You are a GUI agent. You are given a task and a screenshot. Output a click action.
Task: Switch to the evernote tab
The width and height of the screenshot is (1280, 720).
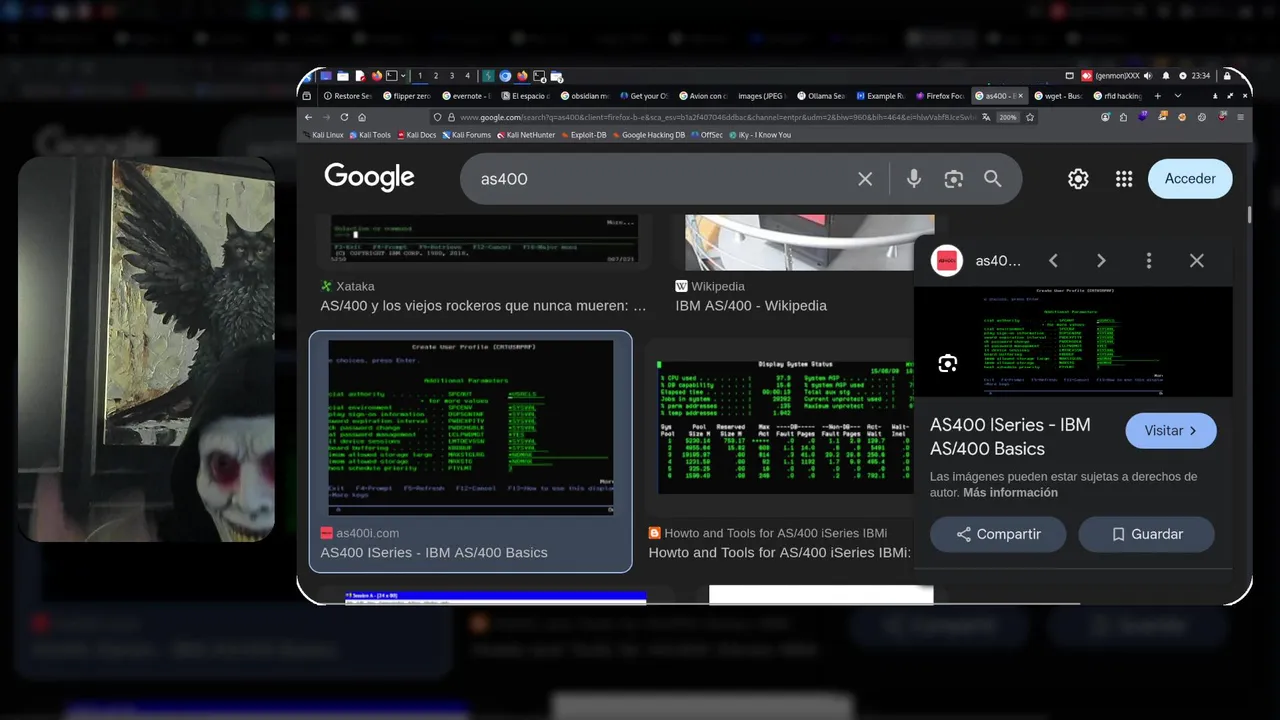point(466,96)
